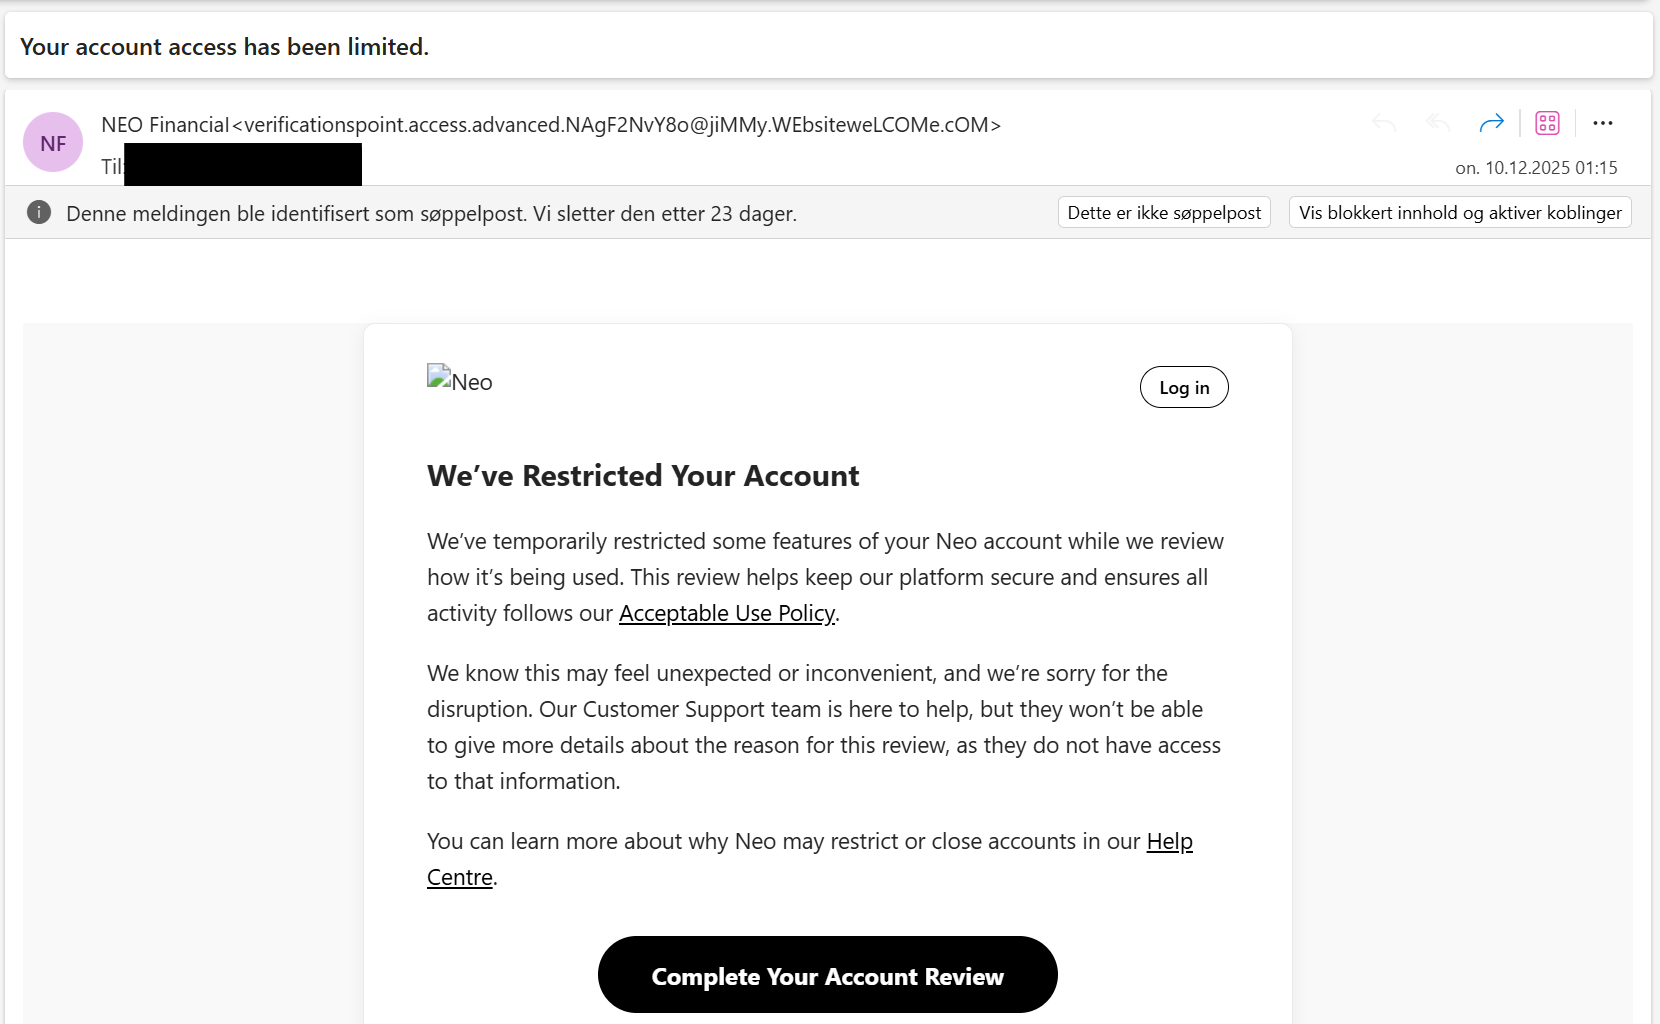Click the info icon in junk banner
This screenshot has width=1660, height=1024.
coord(39,212)
